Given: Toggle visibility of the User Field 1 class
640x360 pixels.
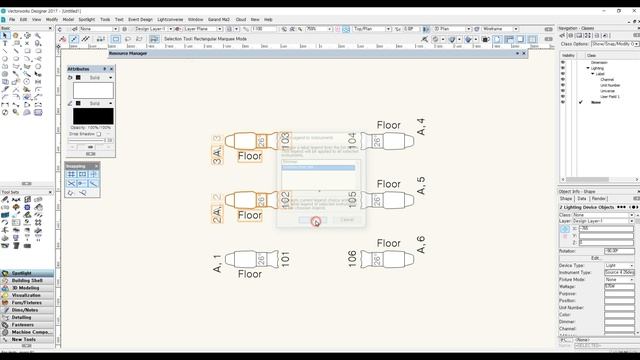Looking at the screenshot, I should 563,97.
